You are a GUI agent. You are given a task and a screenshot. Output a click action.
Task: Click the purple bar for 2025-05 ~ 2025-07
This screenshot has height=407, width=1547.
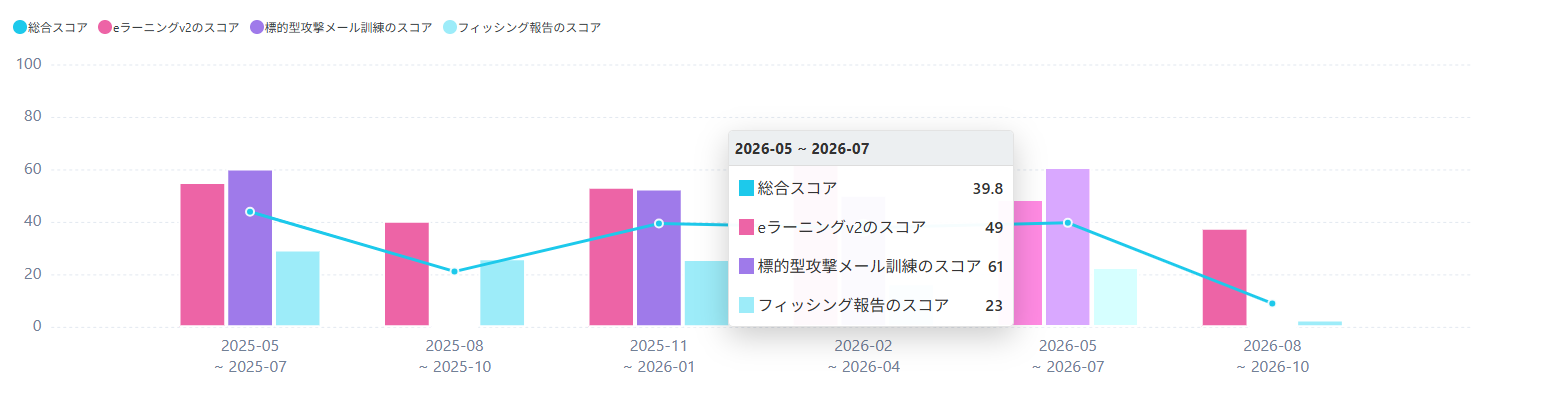pos(250,248)
